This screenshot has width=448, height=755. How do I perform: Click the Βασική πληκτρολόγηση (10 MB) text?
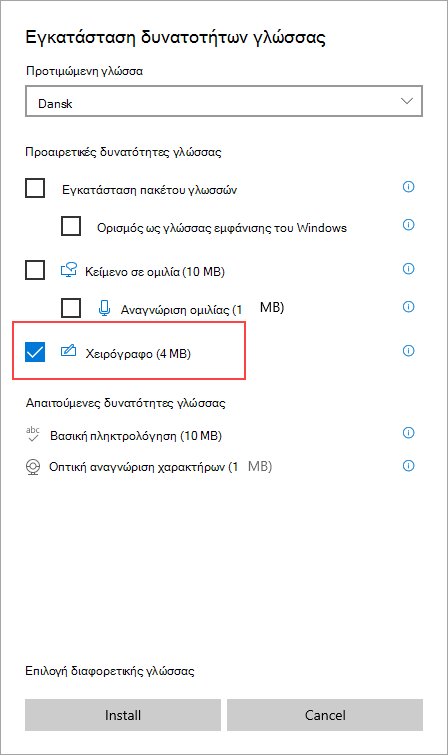(136, 436)
